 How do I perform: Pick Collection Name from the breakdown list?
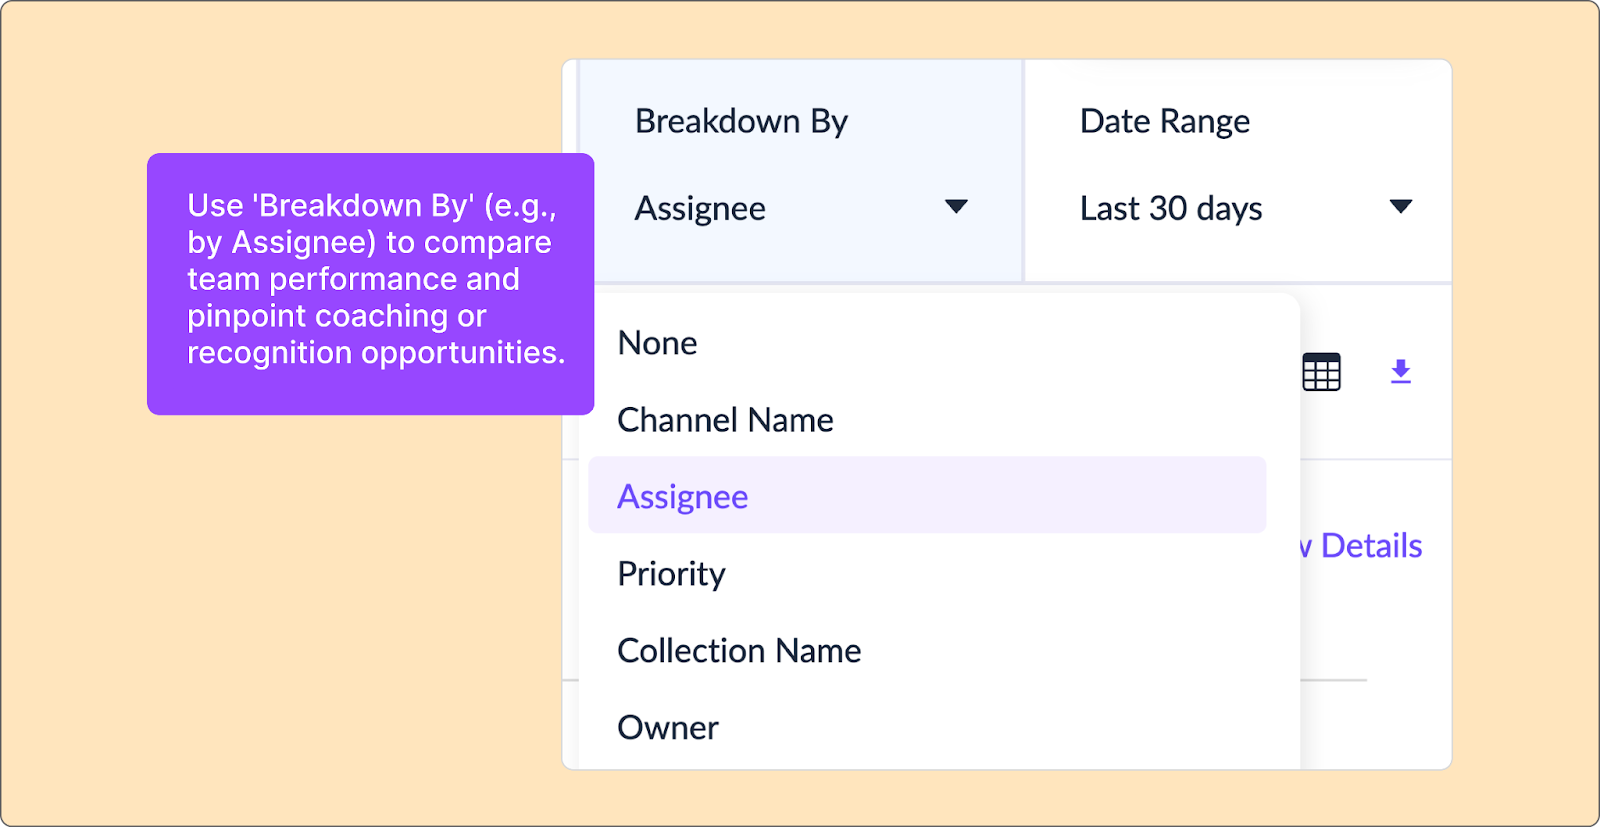[927, 651]
